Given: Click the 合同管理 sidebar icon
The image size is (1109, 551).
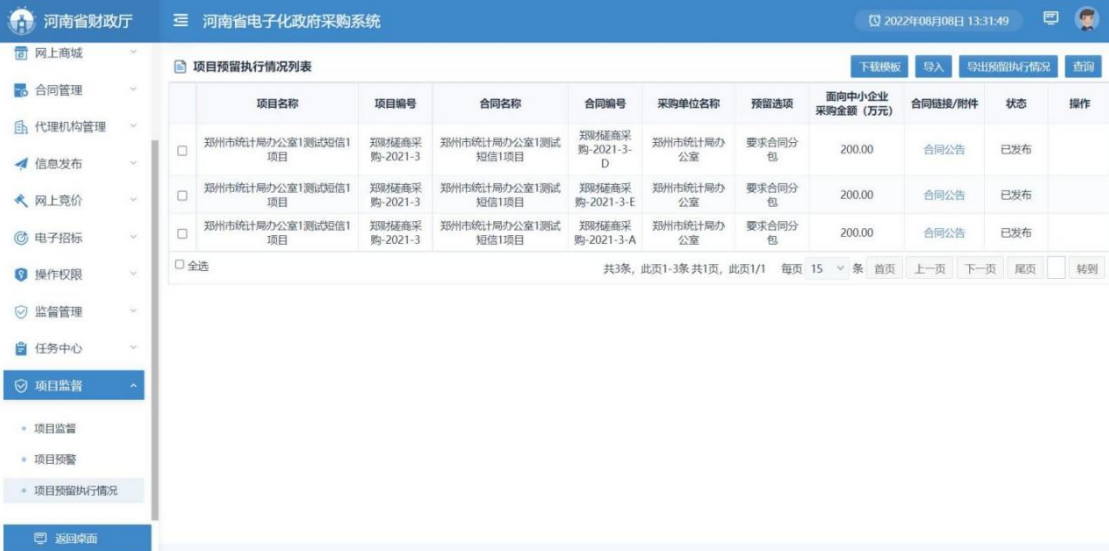Looking at the screenshot, I should 20,91.
